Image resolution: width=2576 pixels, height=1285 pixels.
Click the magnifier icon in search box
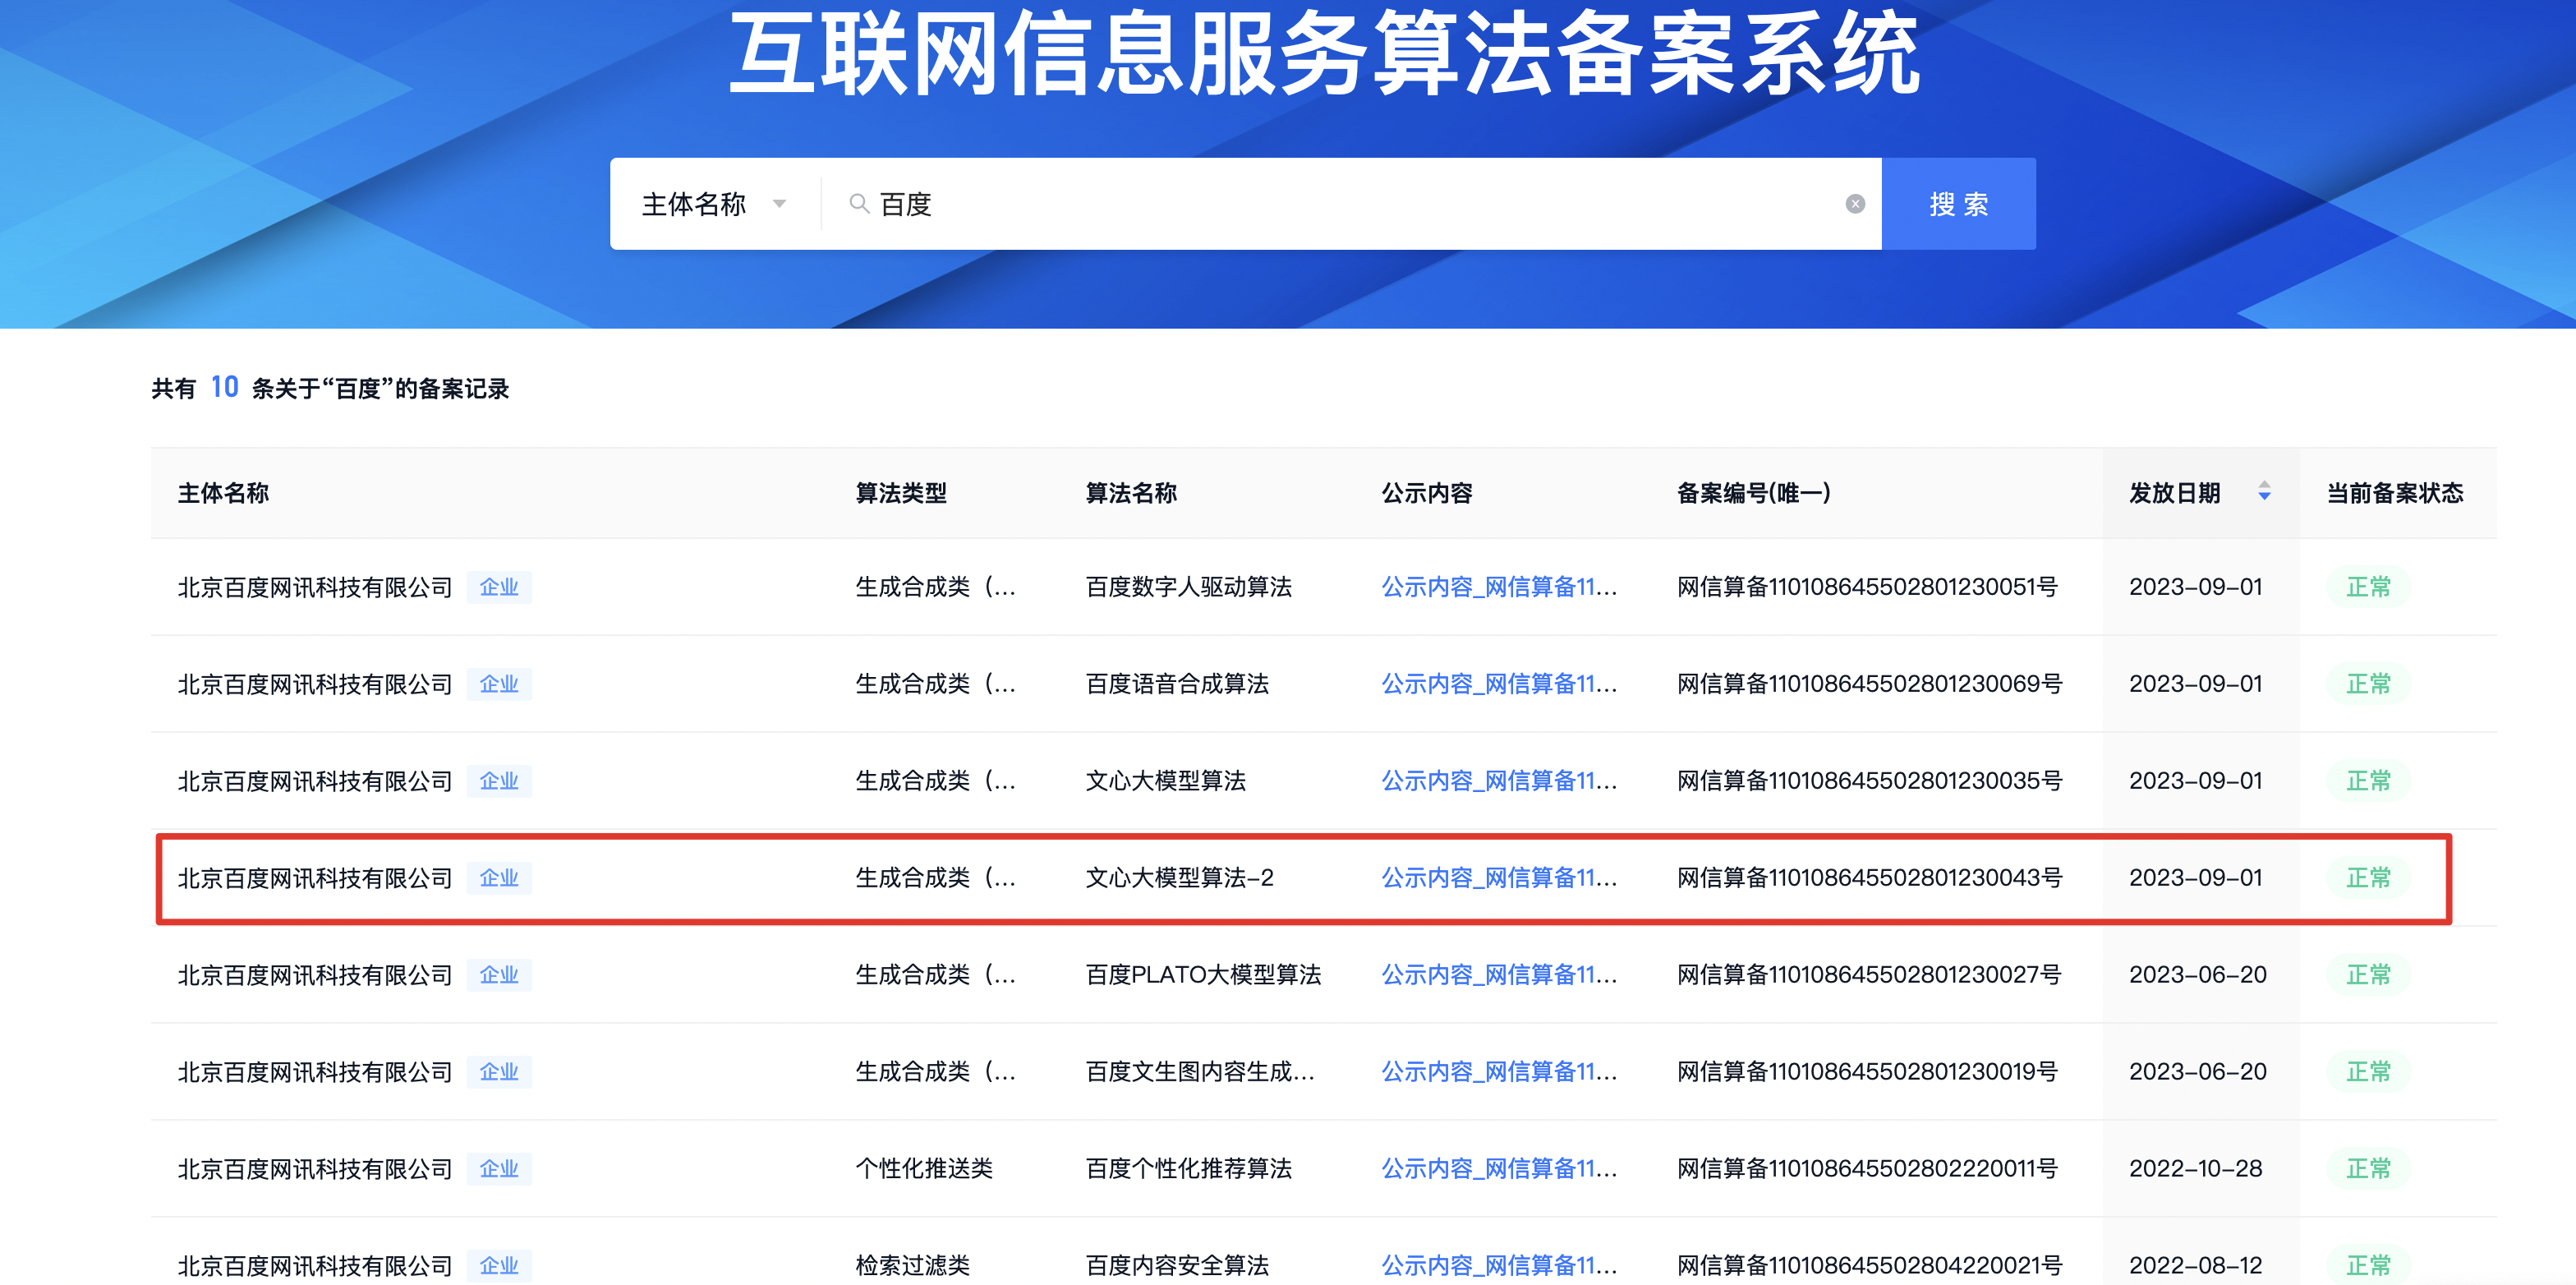point(858,204)
